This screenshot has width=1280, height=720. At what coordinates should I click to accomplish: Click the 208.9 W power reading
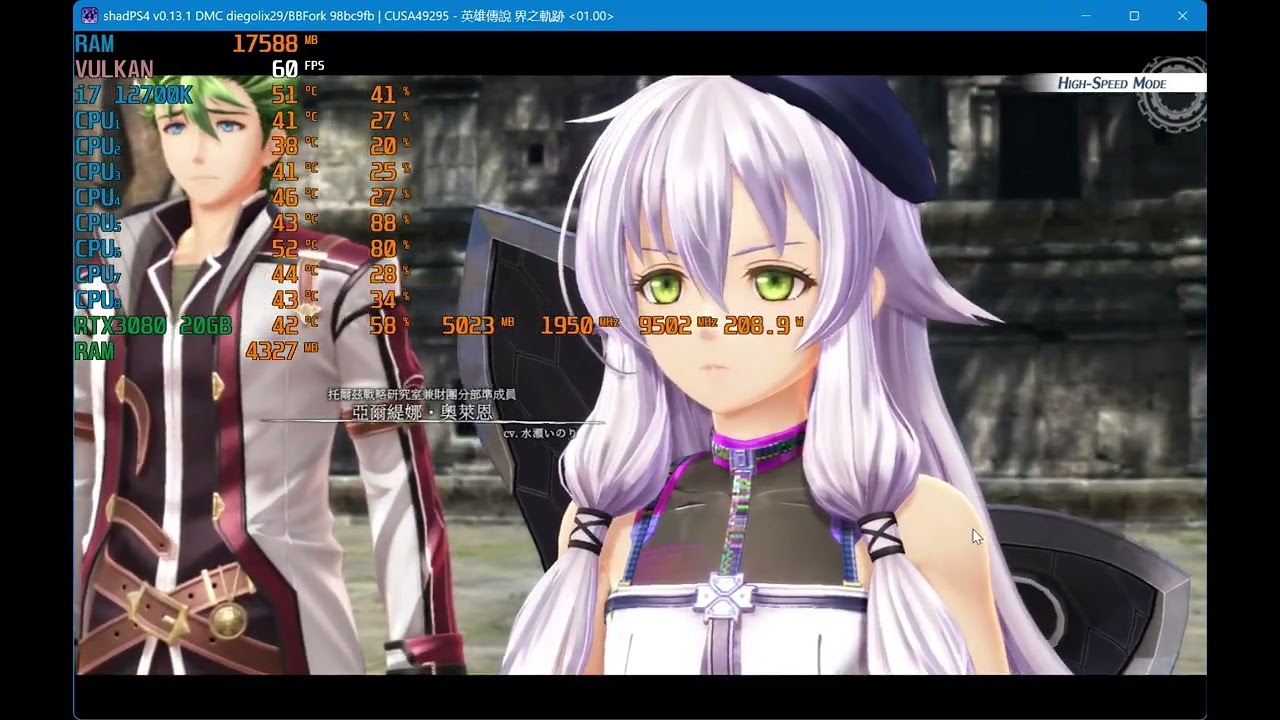point(764,325)
